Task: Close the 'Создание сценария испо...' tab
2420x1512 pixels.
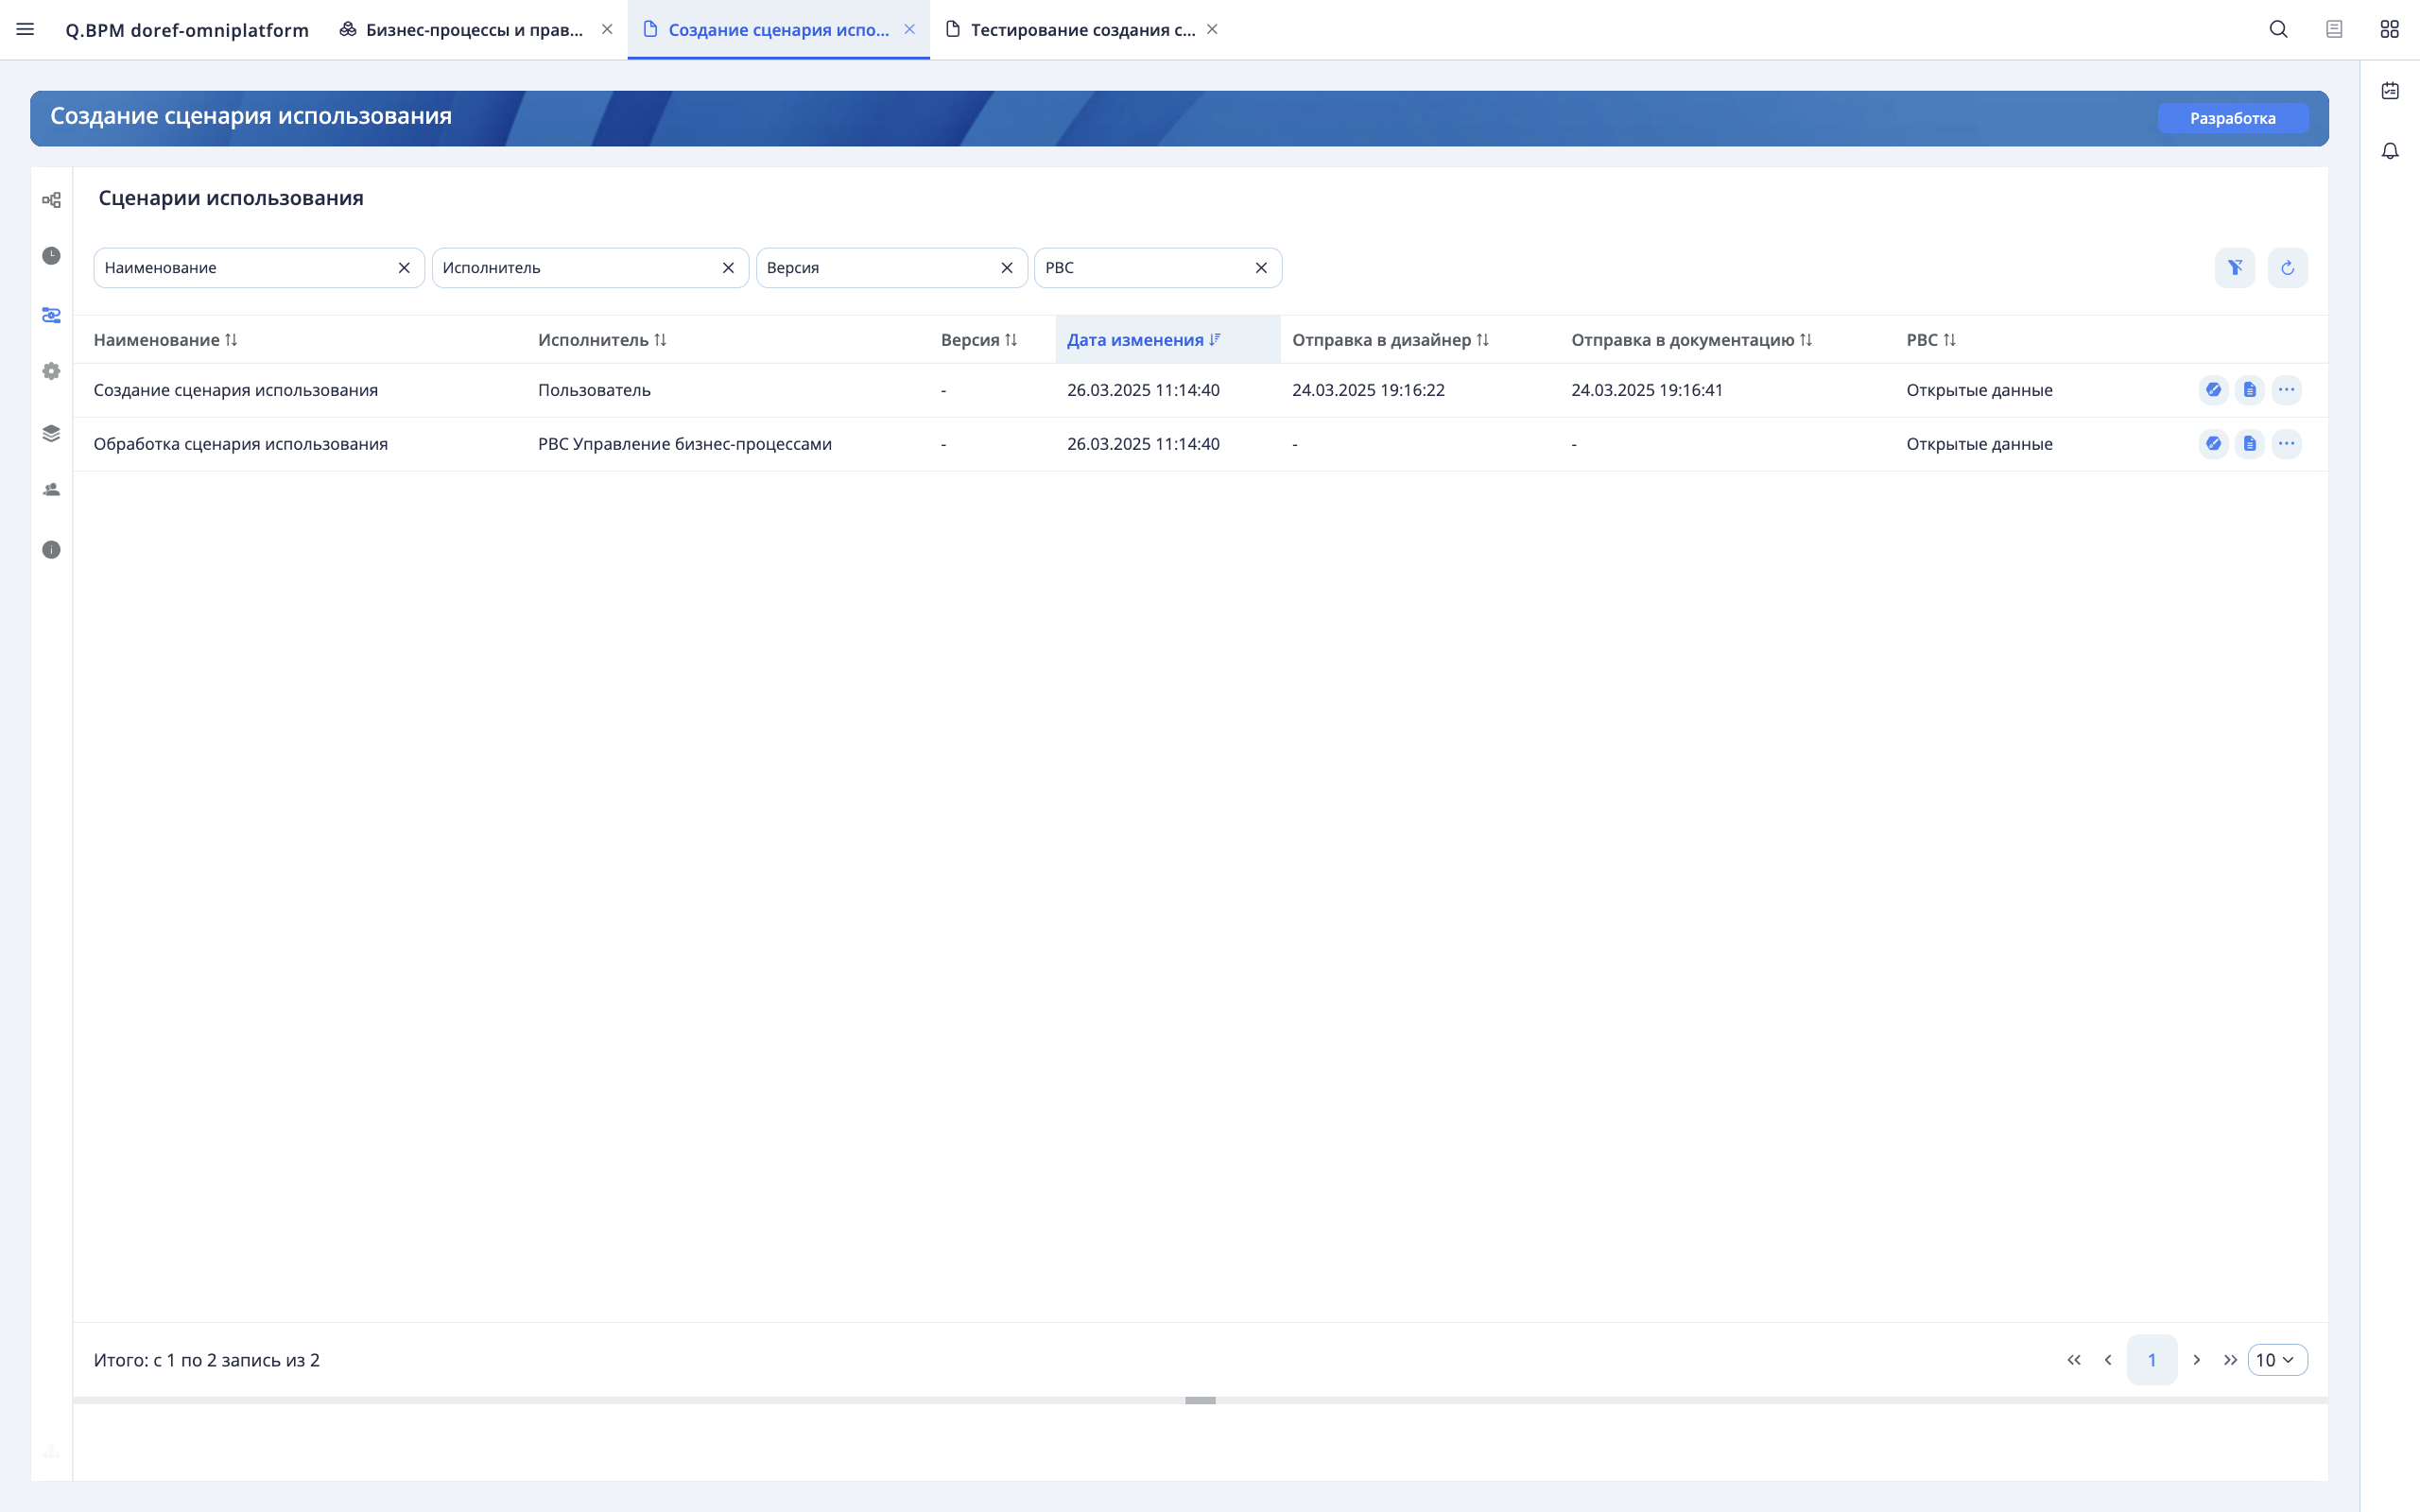Action: click(x=909, y=29)
